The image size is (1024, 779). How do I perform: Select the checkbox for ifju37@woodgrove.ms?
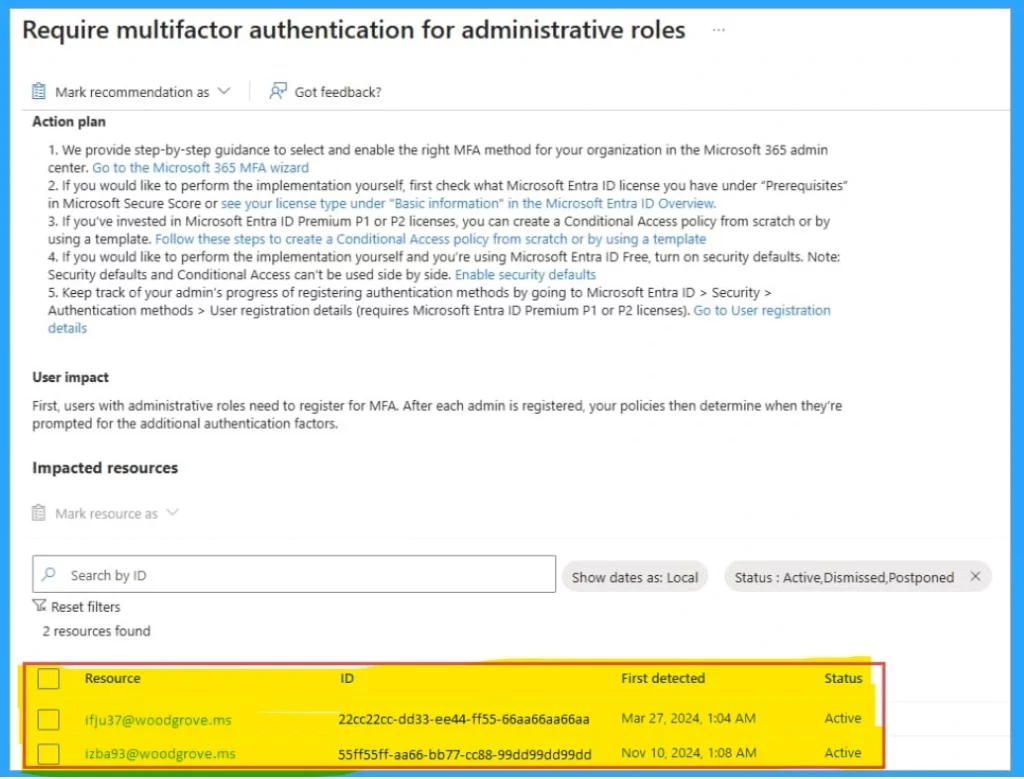click(x=48, y=720)
